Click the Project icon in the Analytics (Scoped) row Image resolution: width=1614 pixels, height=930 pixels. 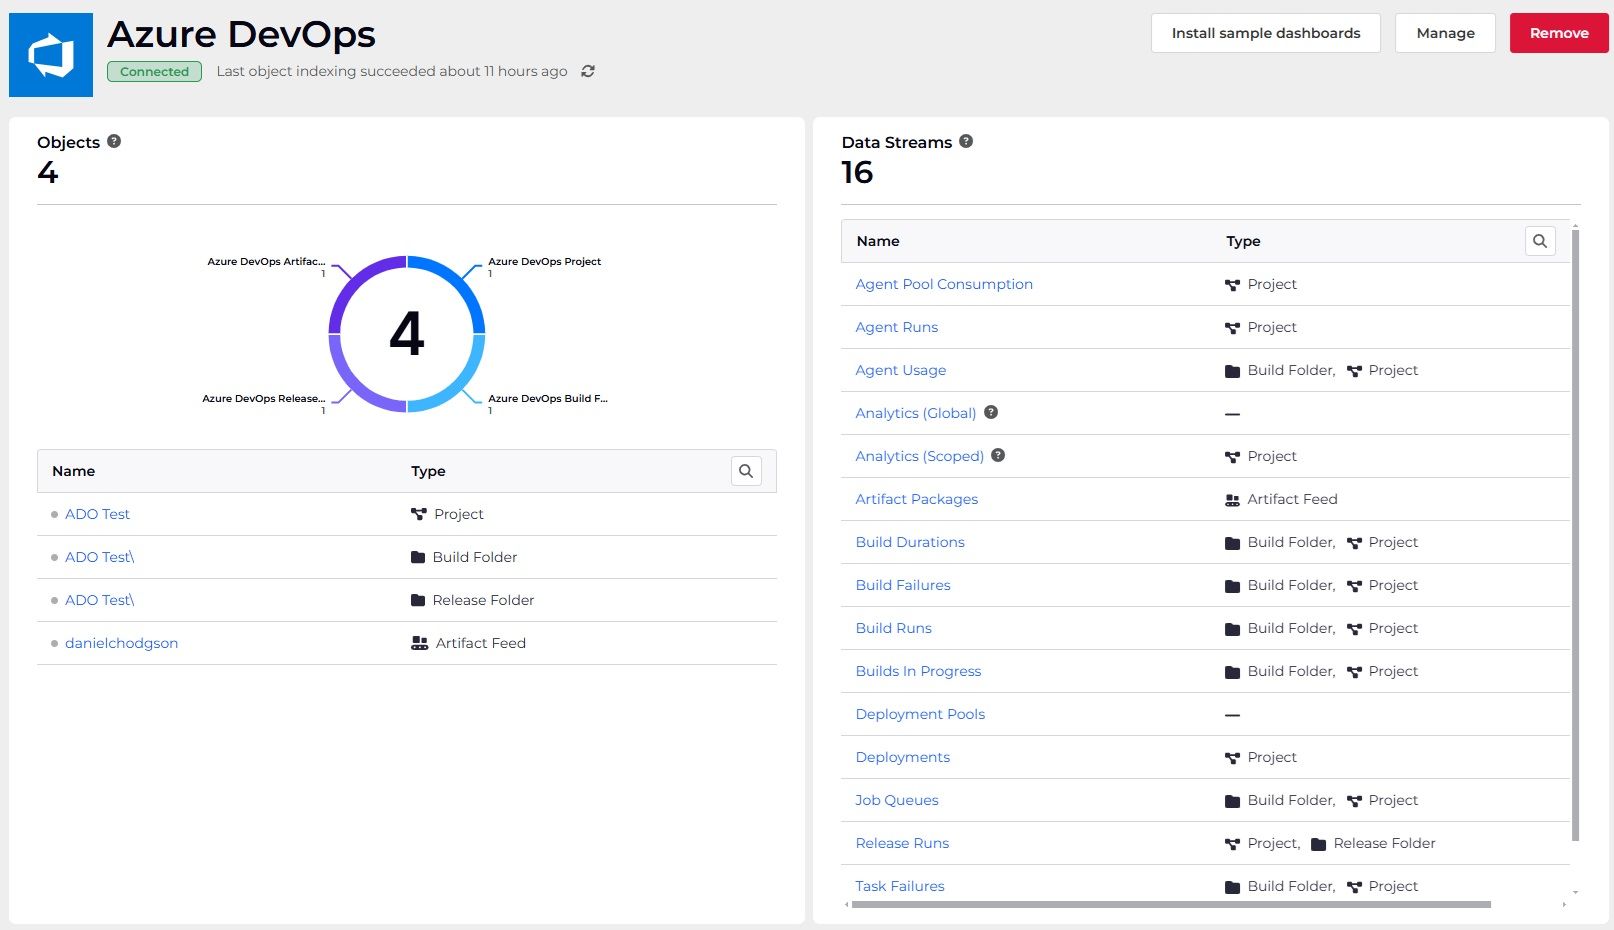click(1232, 457)
